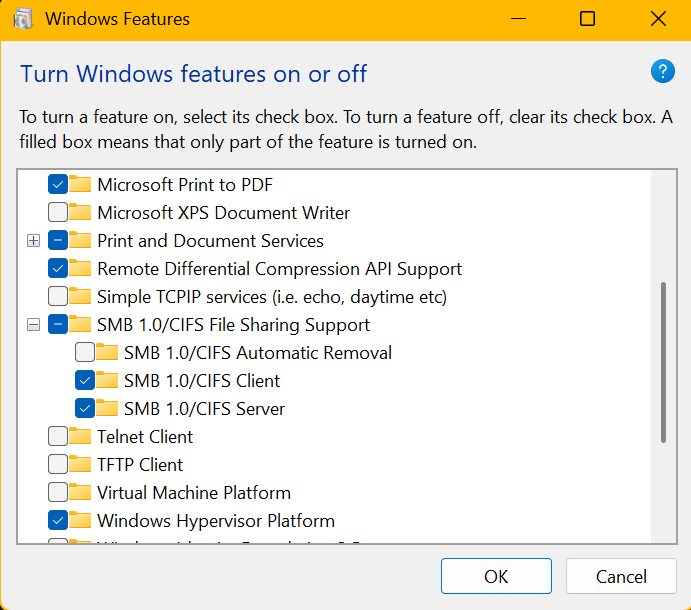
Task: Select Windows Hypervisor Platform label
Action: (x=216, y=521)
